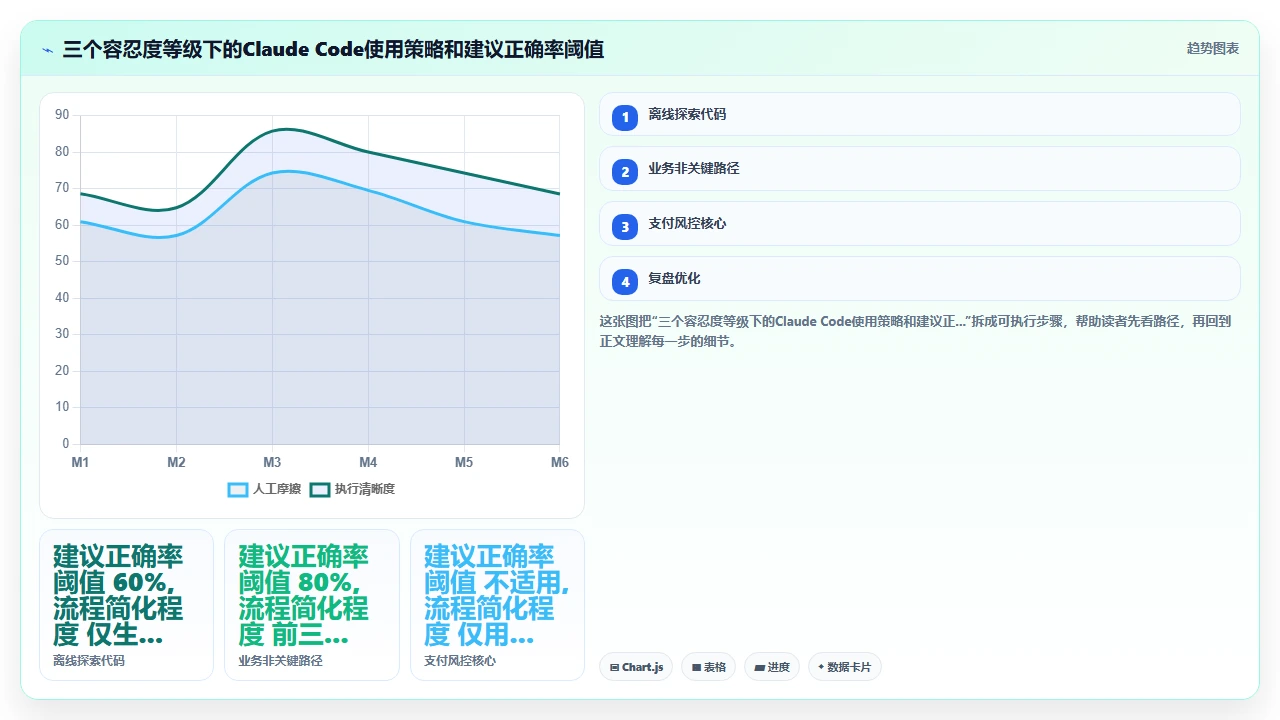Click the sparkle icon in 数据卡片 tag

(821, 667)
